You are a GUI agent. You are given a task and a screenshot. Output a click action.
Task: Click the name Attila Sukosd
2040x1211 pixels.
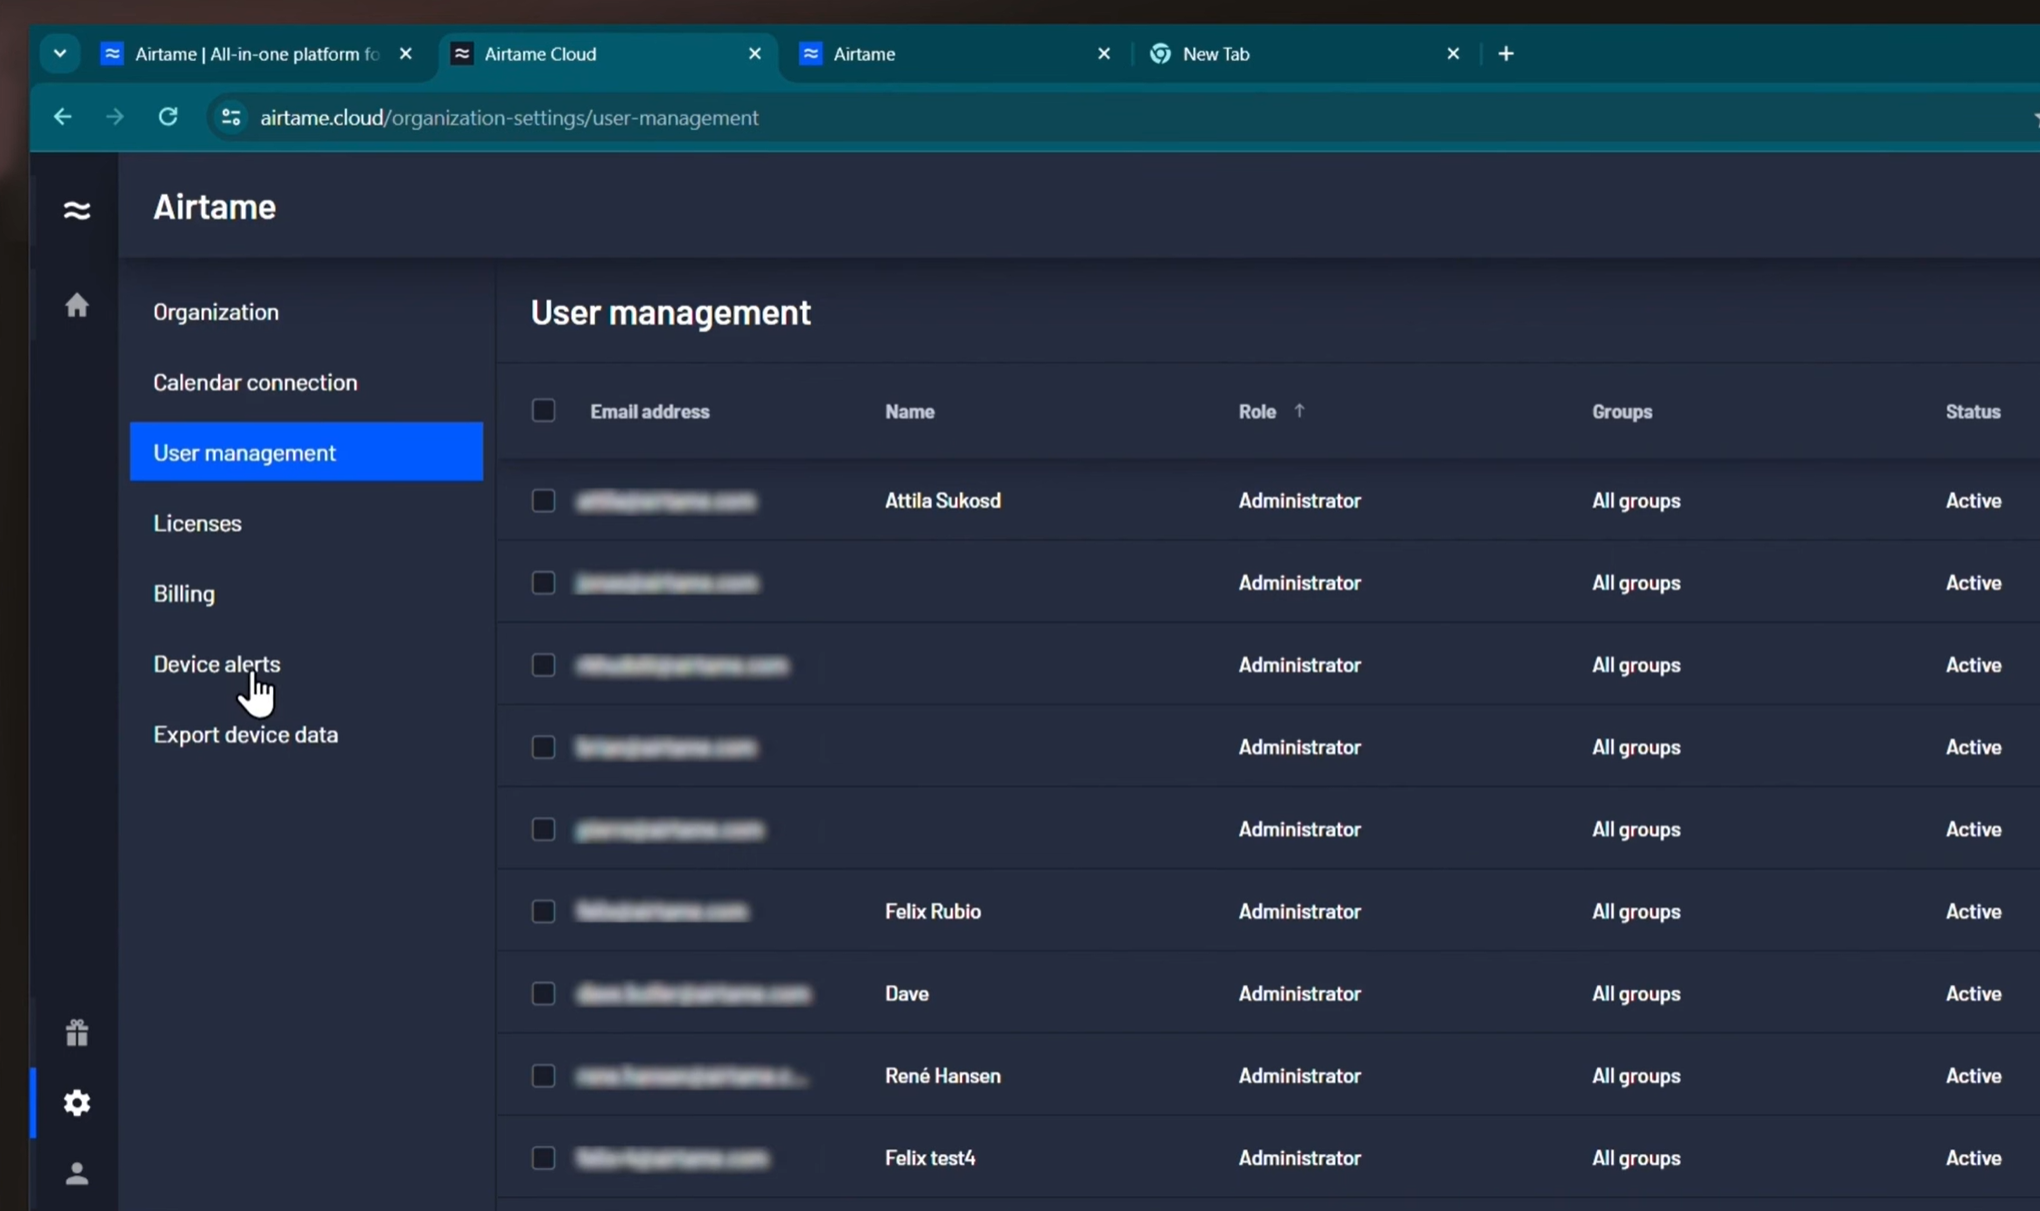(x=943, y=500)
